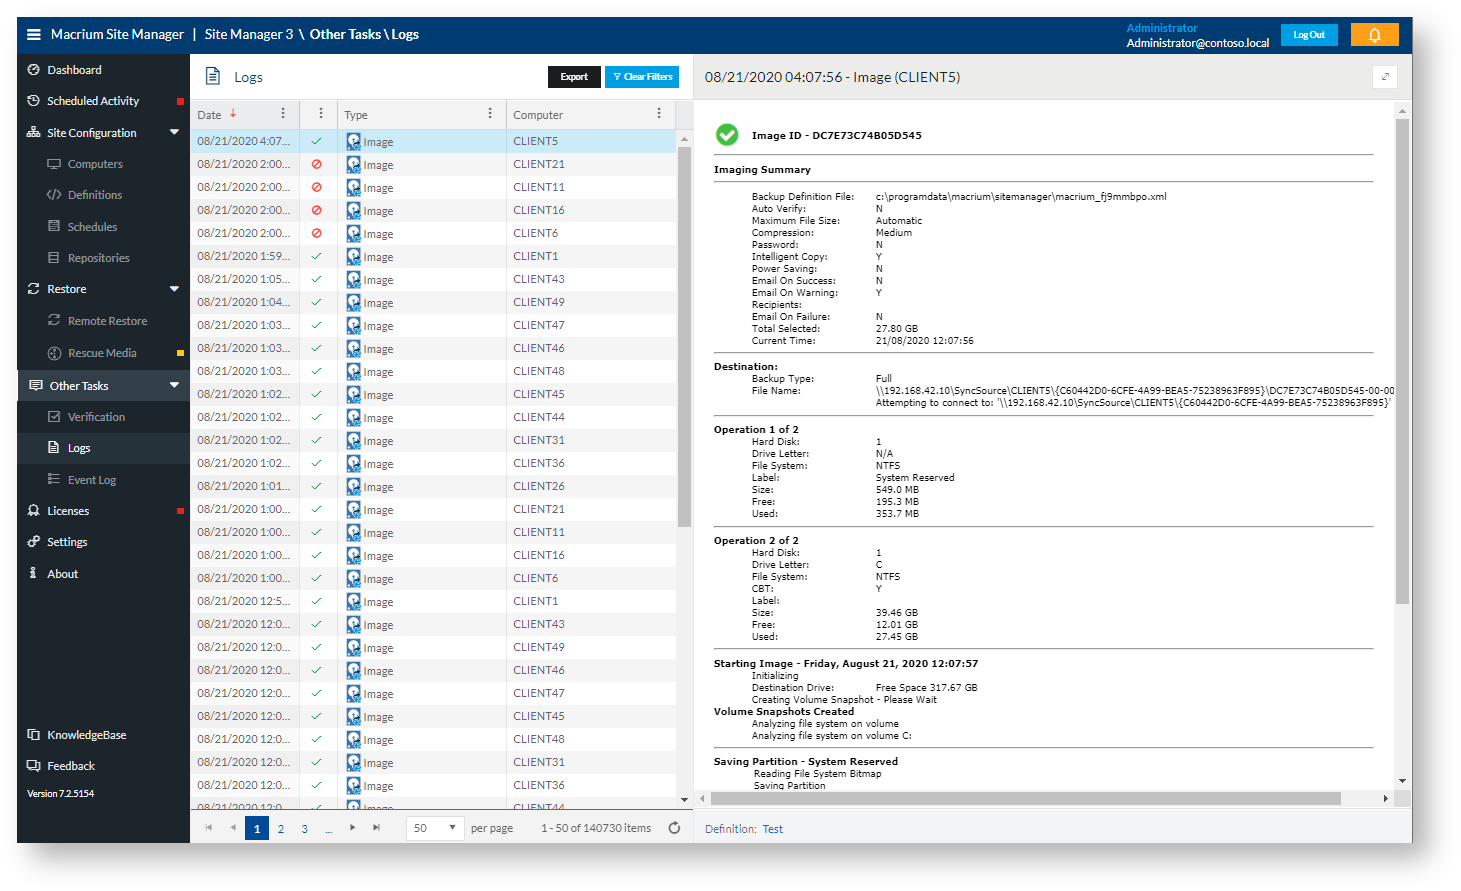Expand log detail panel to fullscreen
The image size is (1461, 891).
[x=1385, y=77]
